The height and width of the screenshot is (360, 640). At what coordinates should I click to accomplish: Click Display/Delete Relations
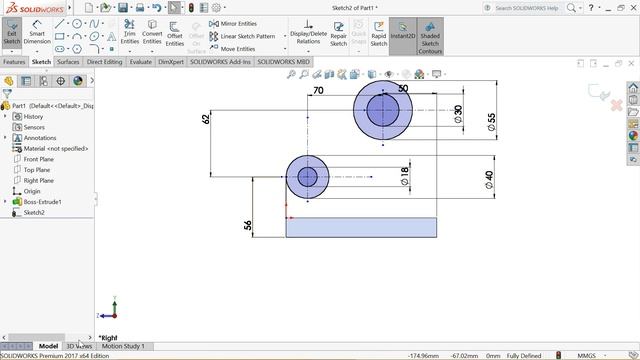point(308,32)
